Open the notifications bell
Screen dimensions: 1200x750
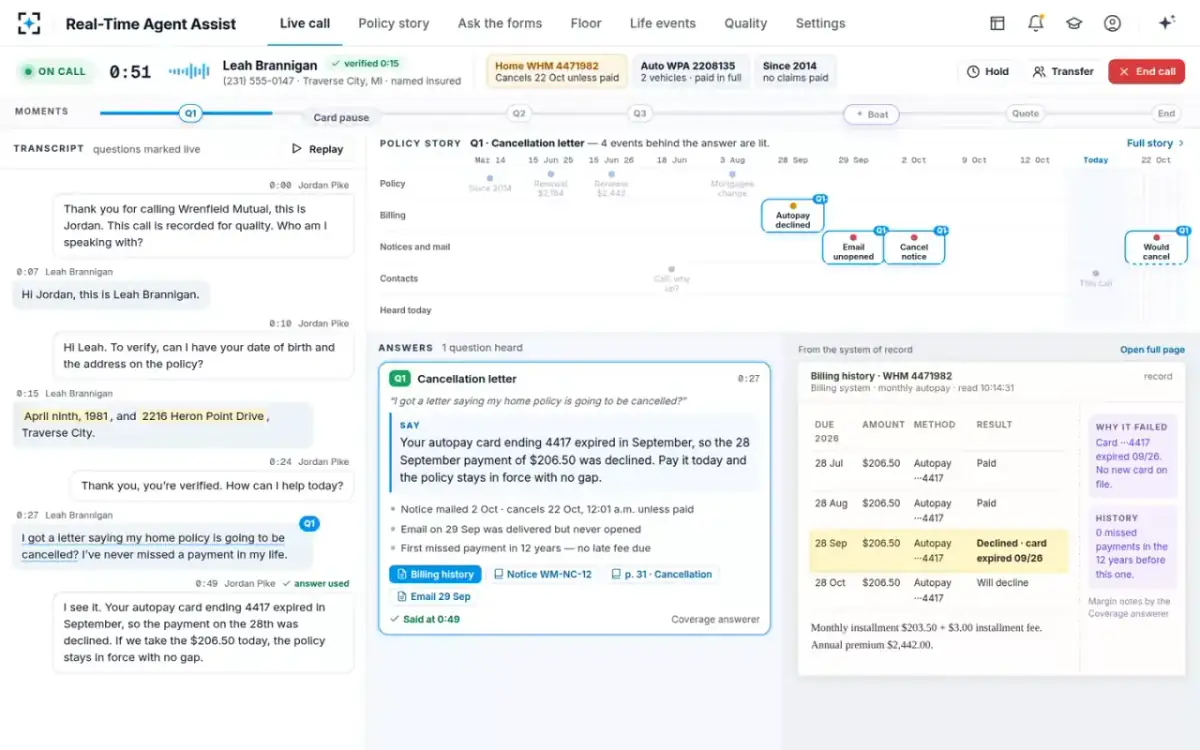pyautogui.click(x=1036, y=23)
